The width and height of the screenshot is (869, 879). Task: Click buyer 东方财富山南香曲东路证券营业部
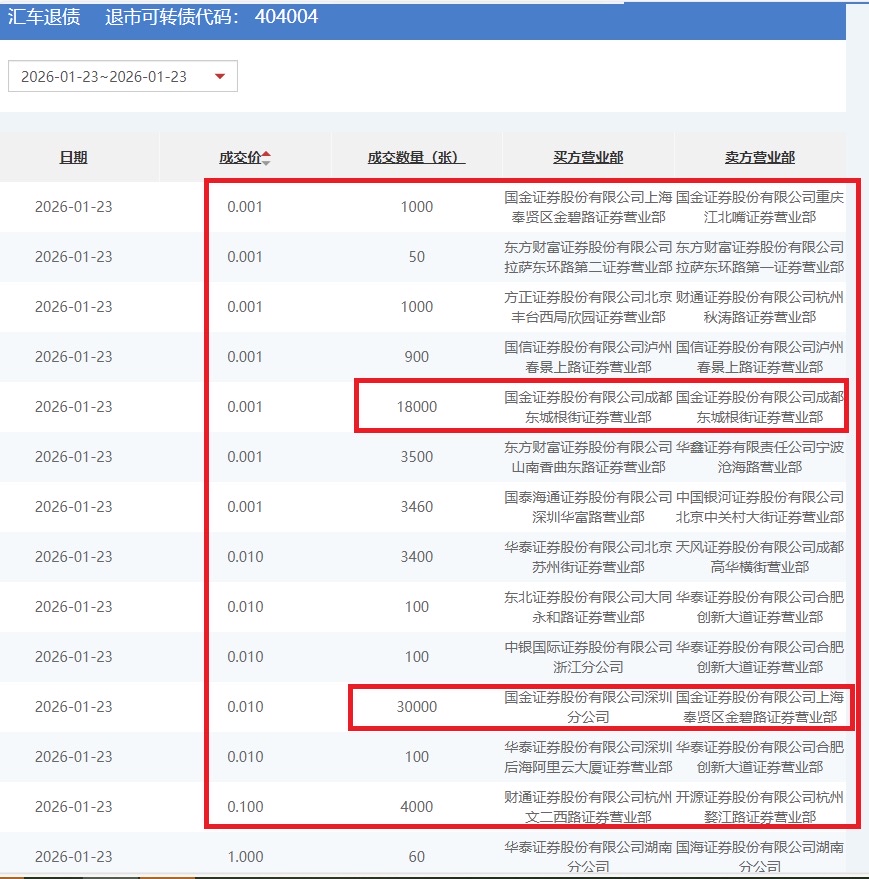pyautogui.click(x=588, y=456)
